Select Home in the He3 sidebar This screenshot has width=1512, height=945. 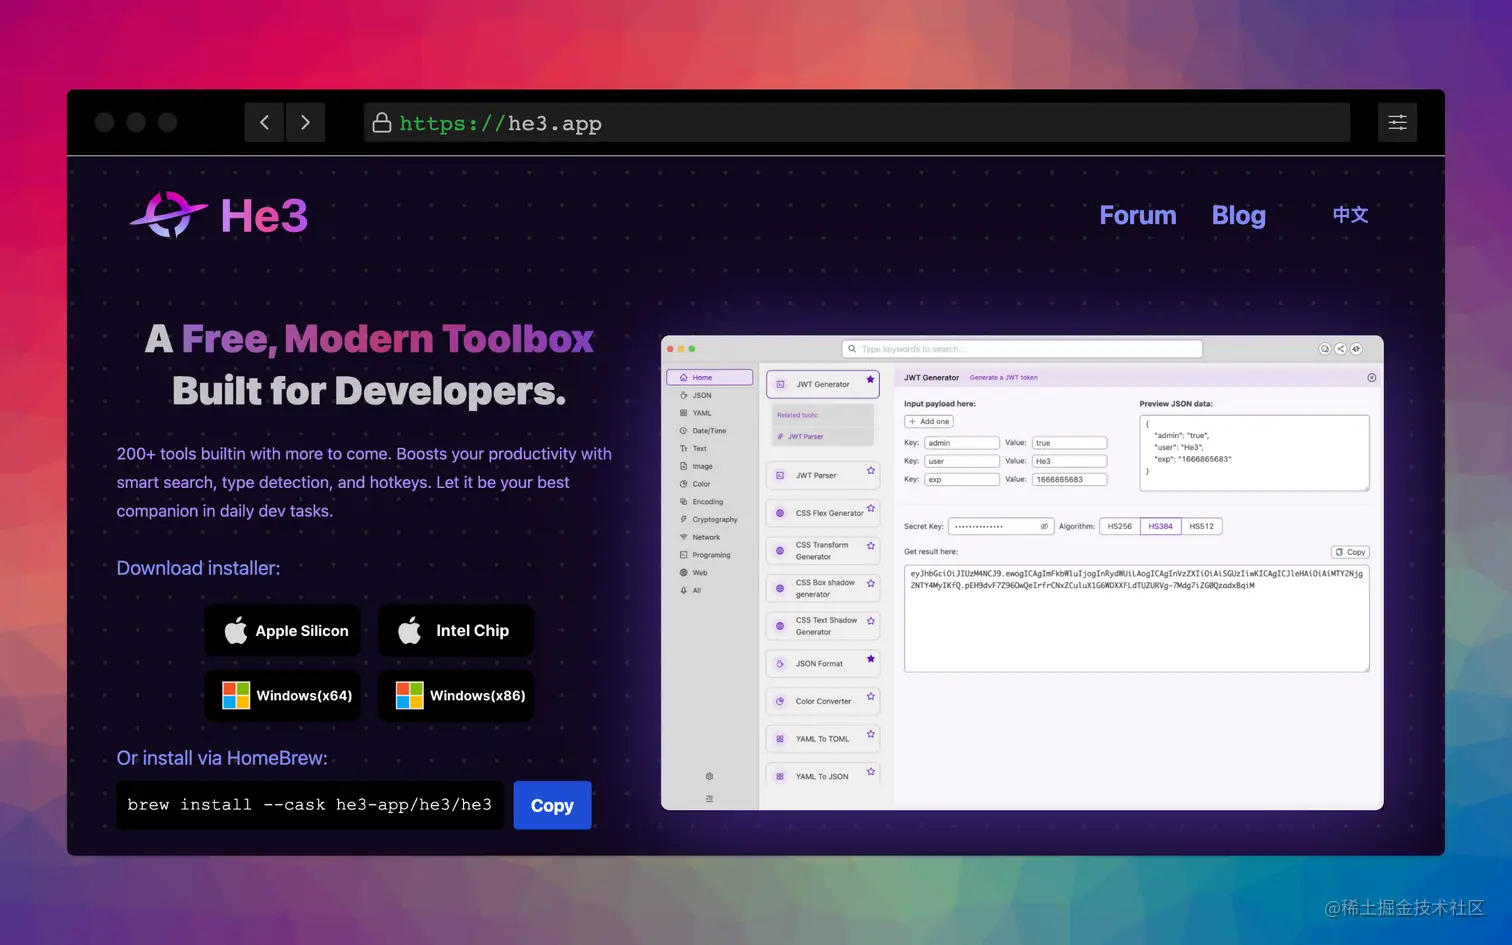click(709, 377)
